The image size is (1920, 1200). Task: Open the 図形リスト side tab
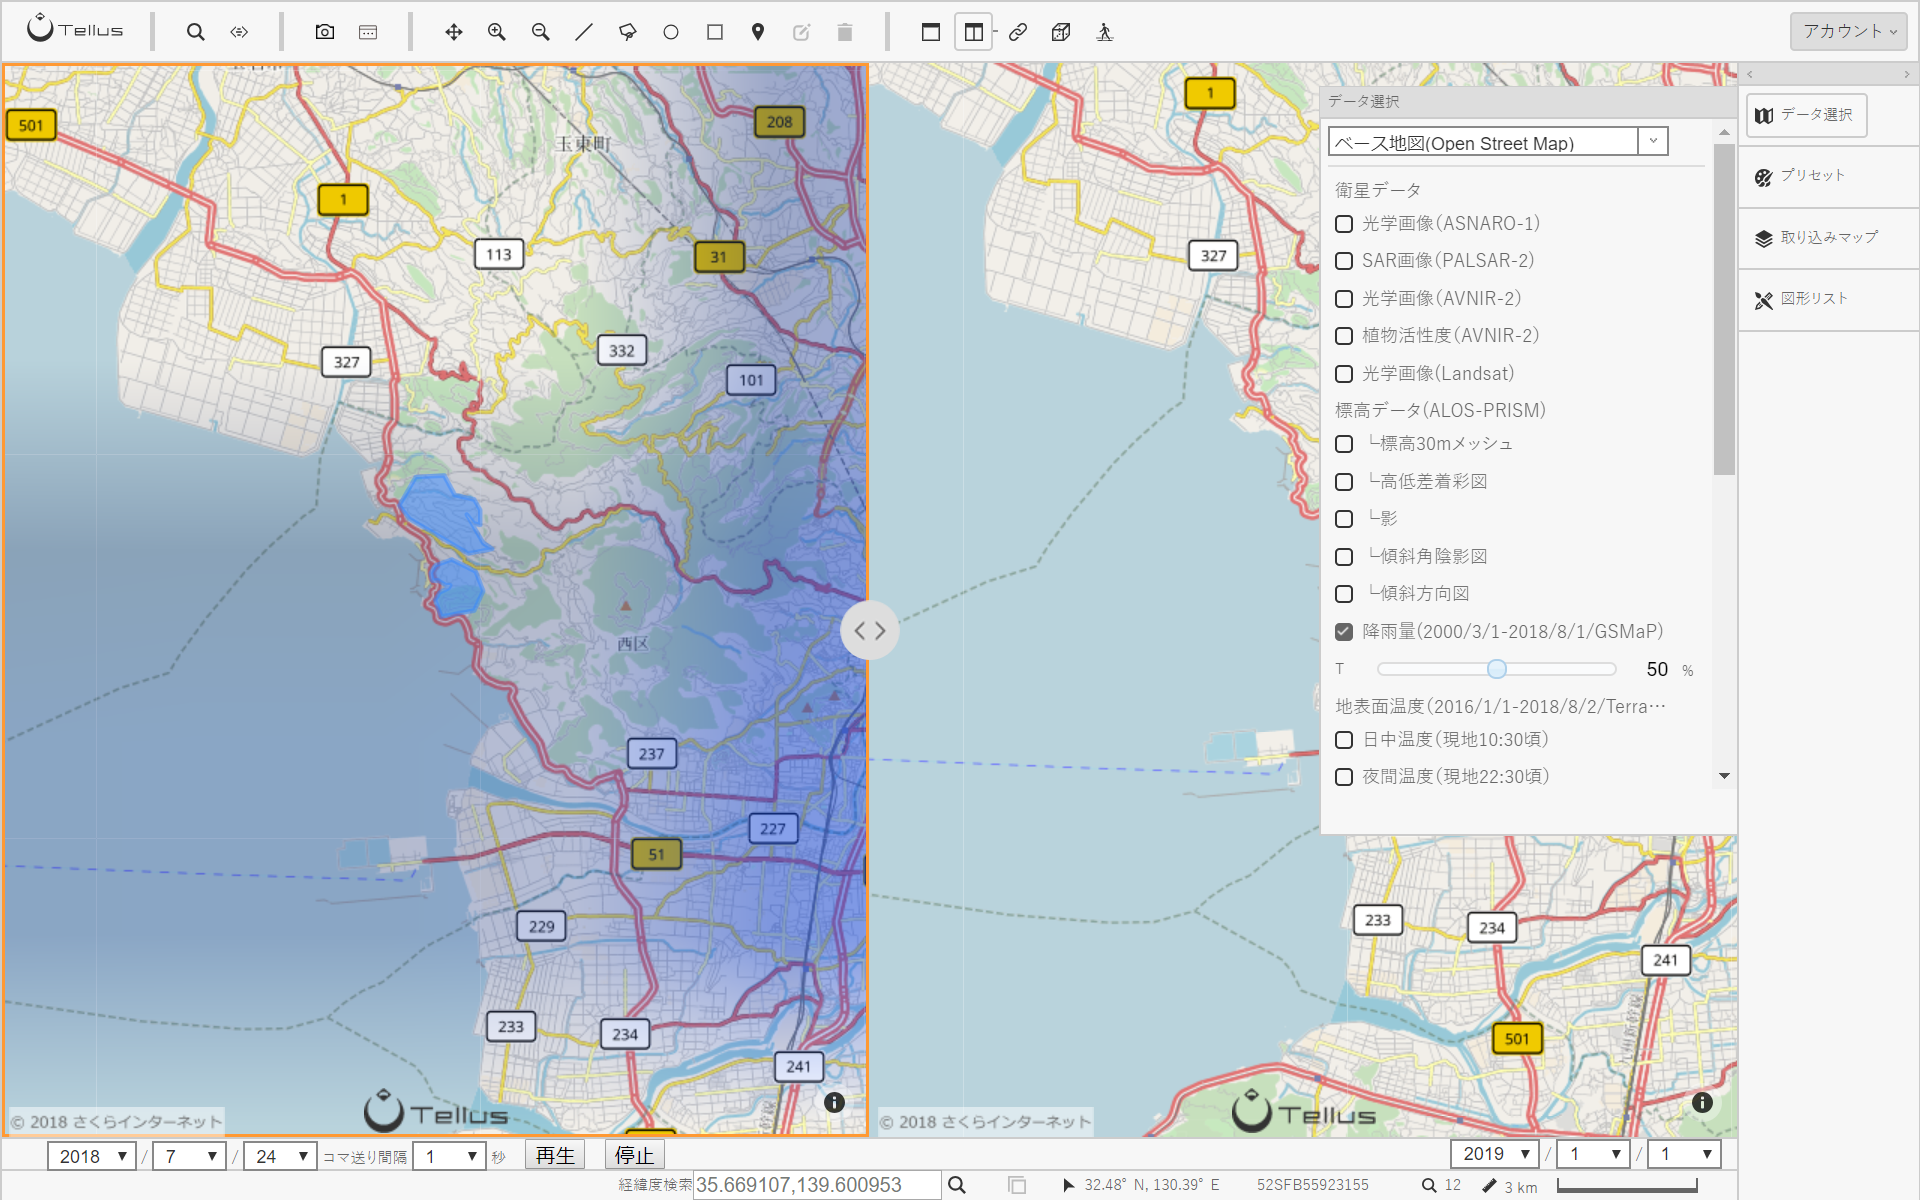(1802, 299)
